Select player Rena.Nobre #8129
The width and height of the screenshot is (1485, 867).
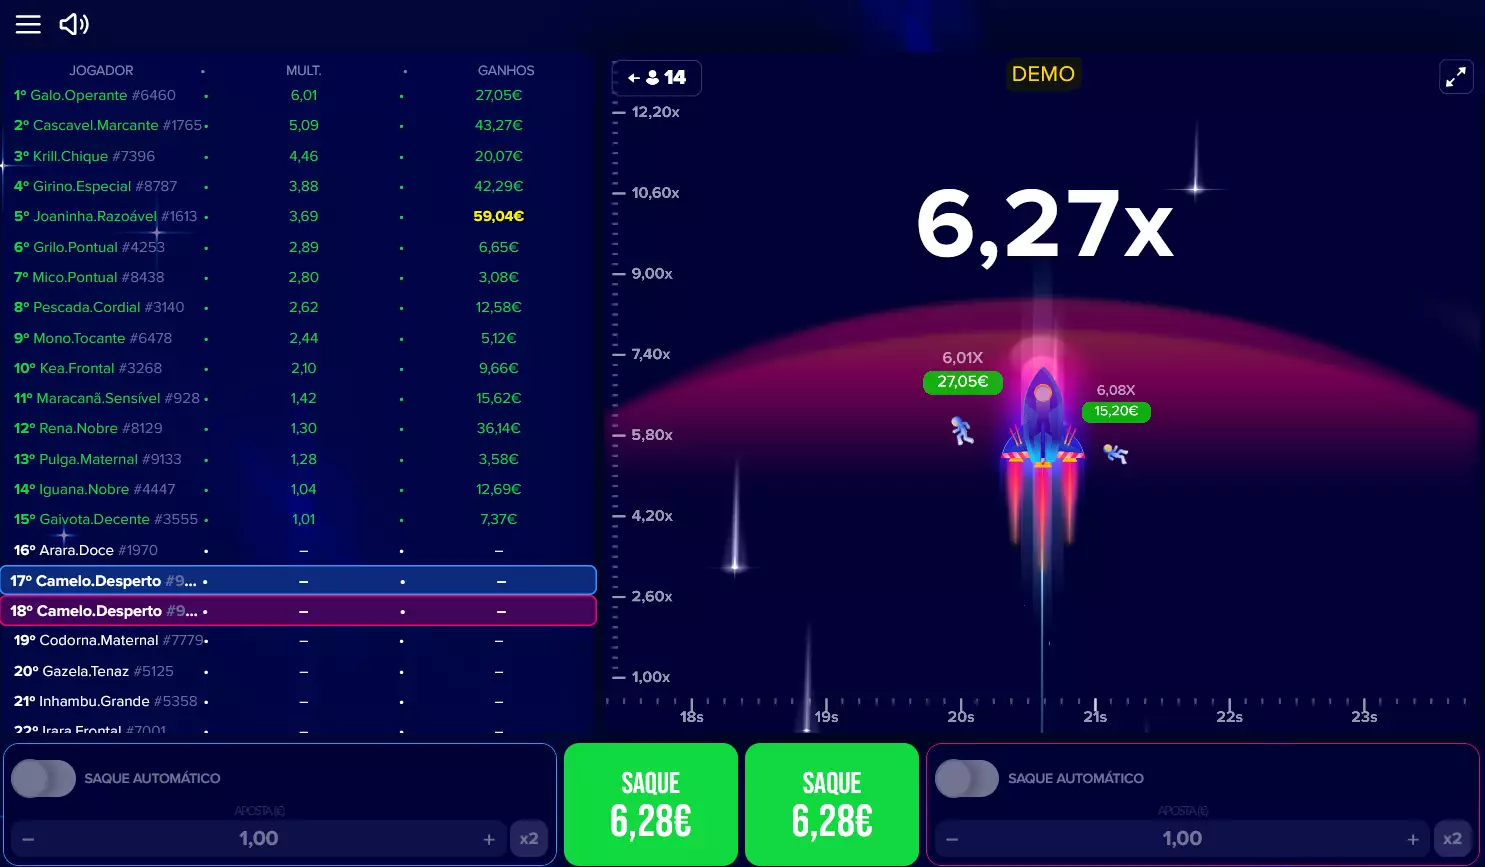pos(88,428)
